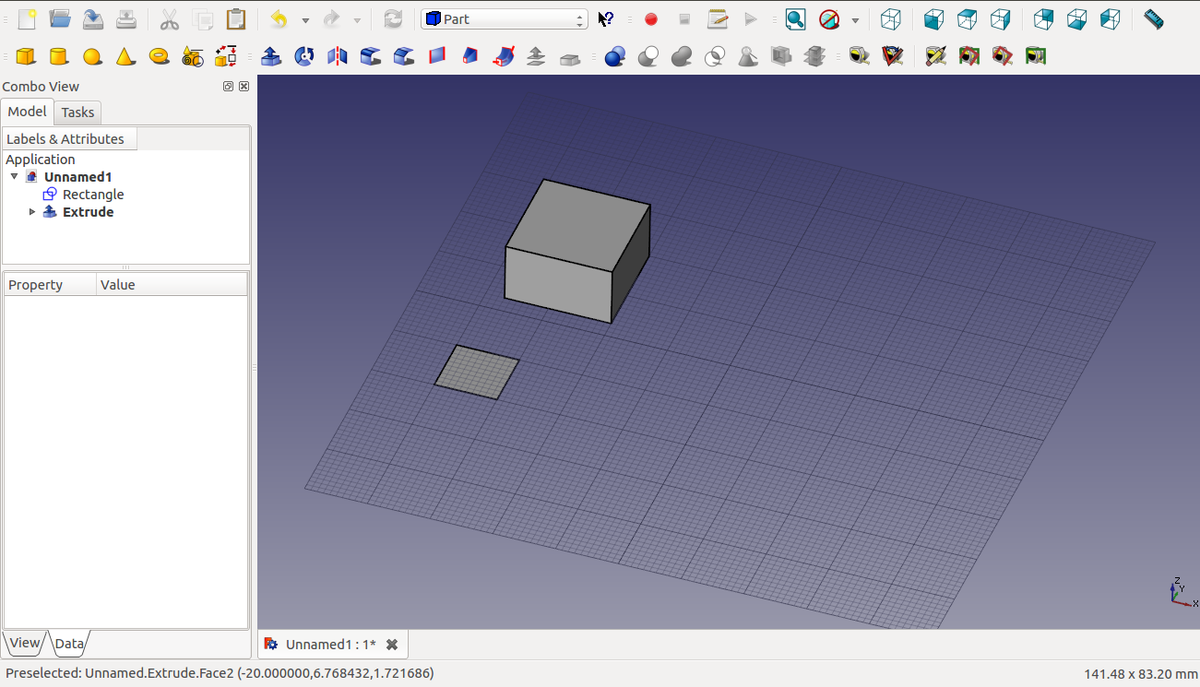Select the Cylinder primitive tool
1200x687 pixels.
pos(59,57)
